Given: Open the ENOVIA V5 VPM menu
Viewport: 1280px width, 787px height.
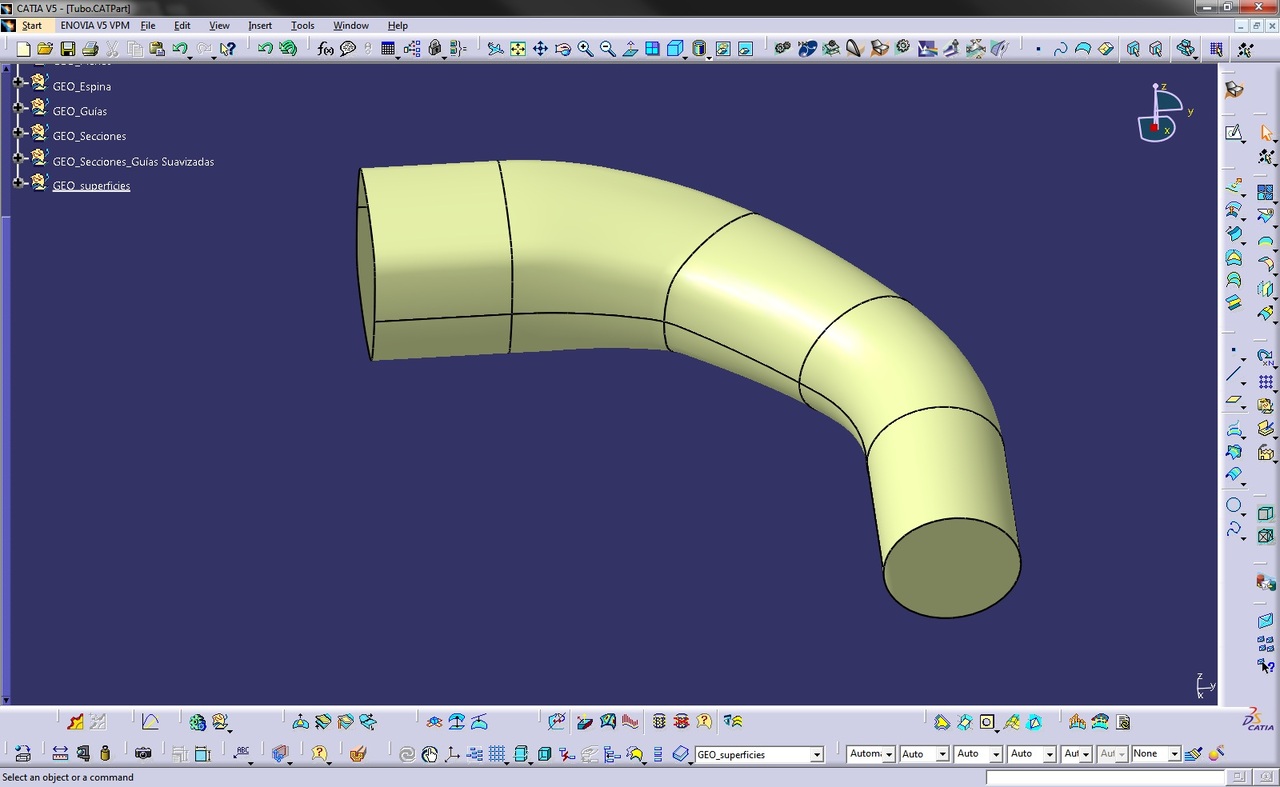Looking at the screenshot, I should coord(95,25).
